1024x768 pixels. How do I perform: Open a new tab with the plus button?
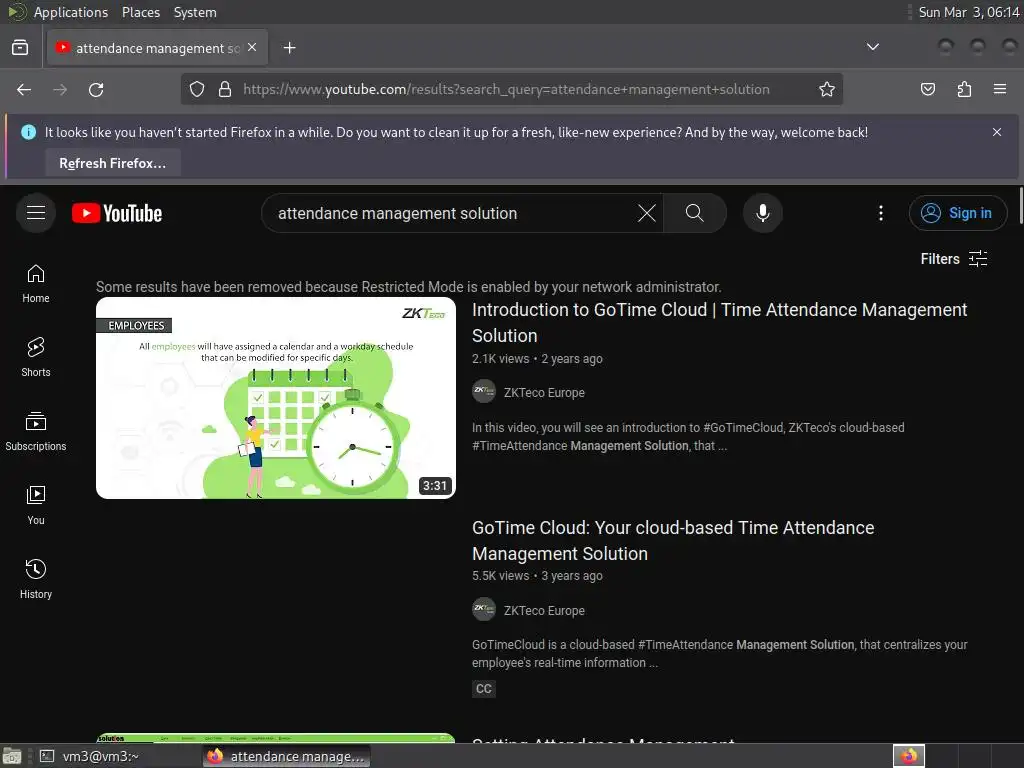click(289, 48)
